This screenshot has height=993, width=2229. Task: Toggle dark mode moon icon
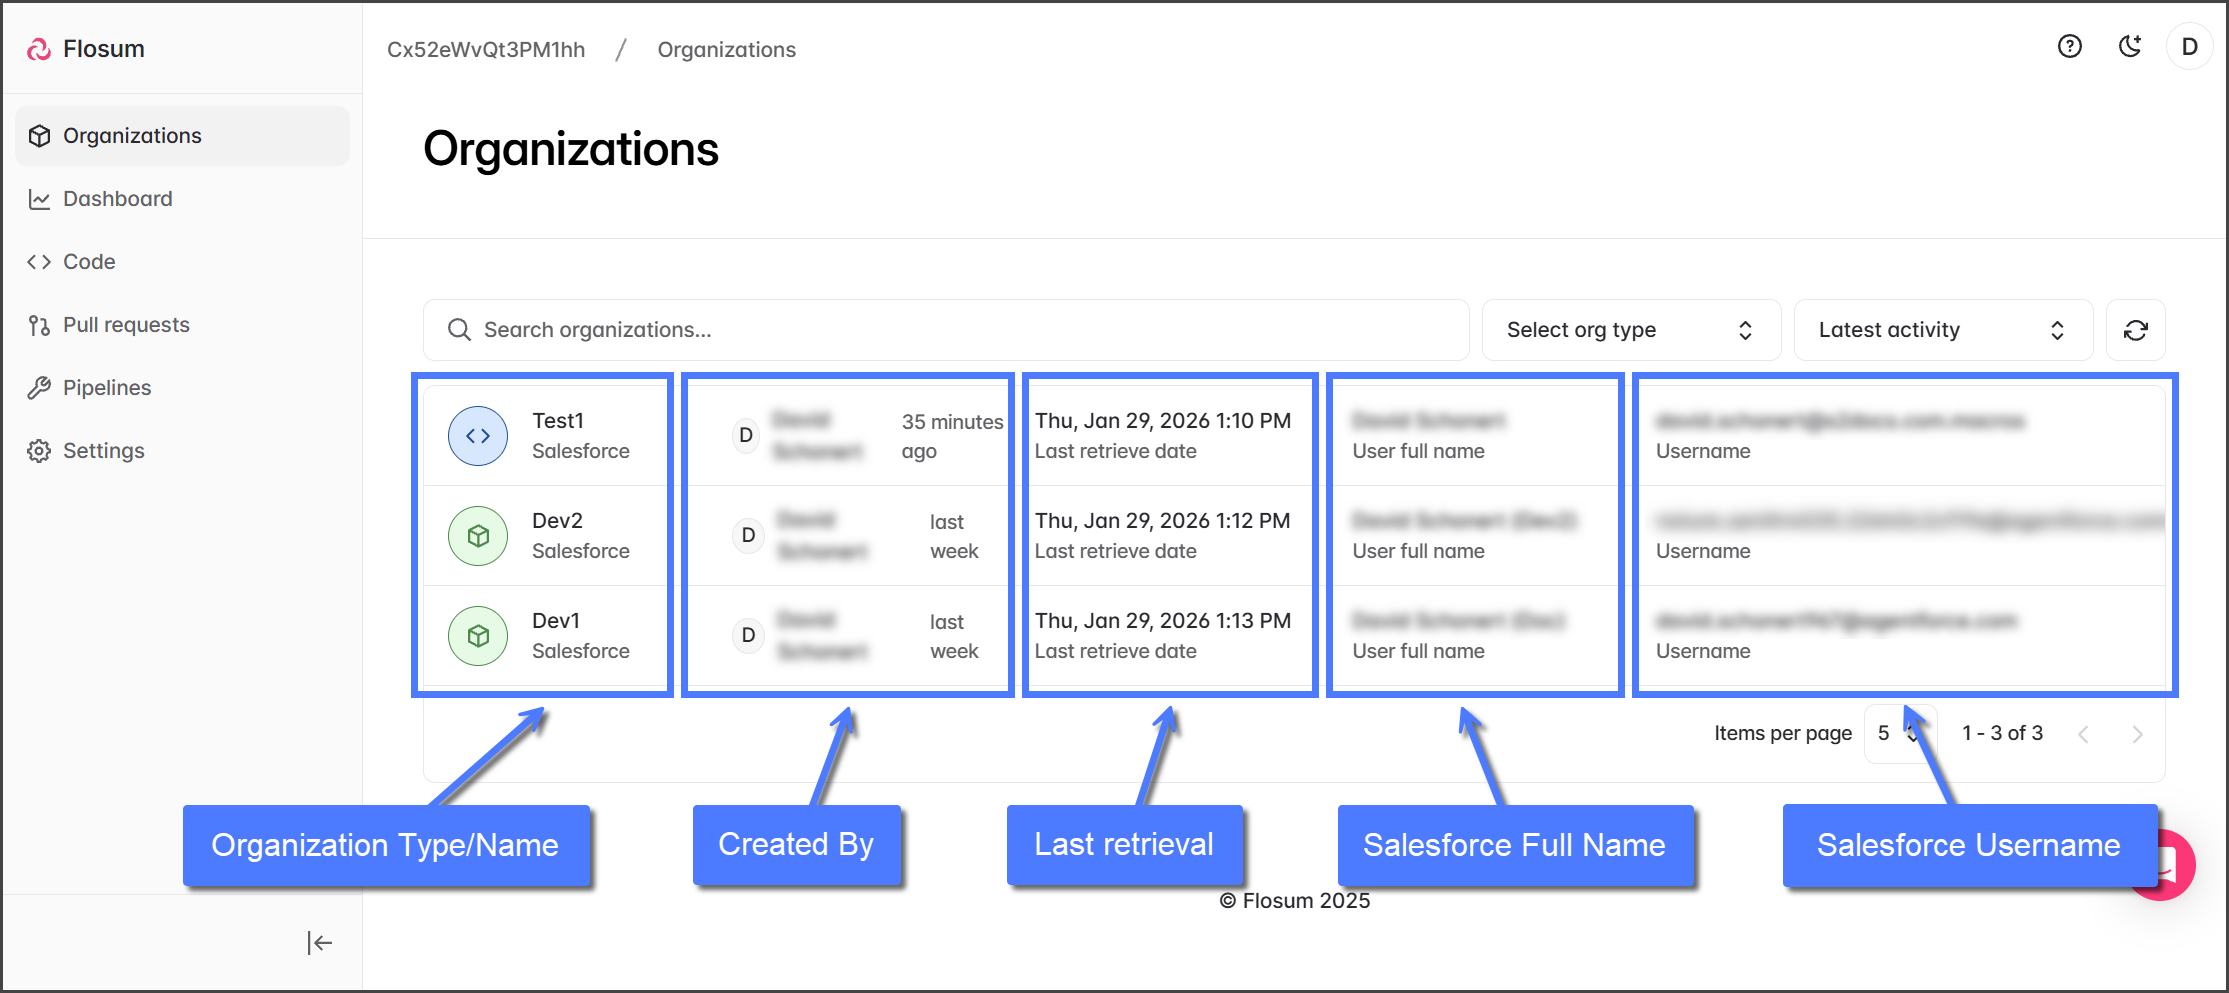pos(2130,47)
